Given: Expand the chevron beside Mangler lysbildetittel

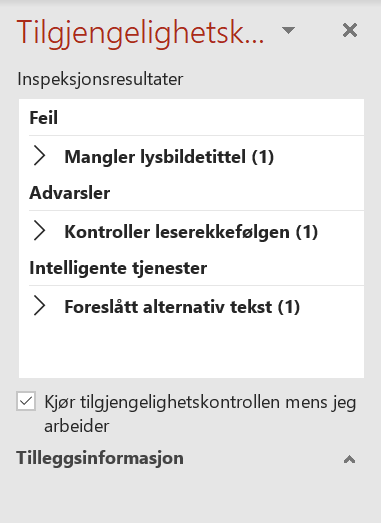Looking at the screenshot, I should [39, 156].
